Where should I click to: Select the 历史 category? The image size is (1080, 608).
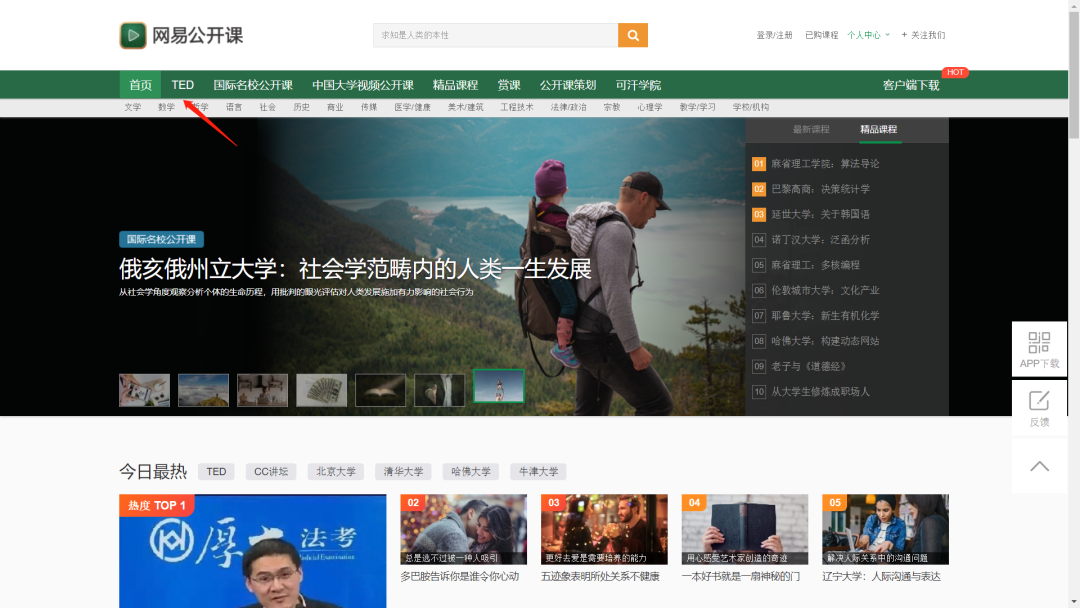pyautogui.click(x=302, y=107)
